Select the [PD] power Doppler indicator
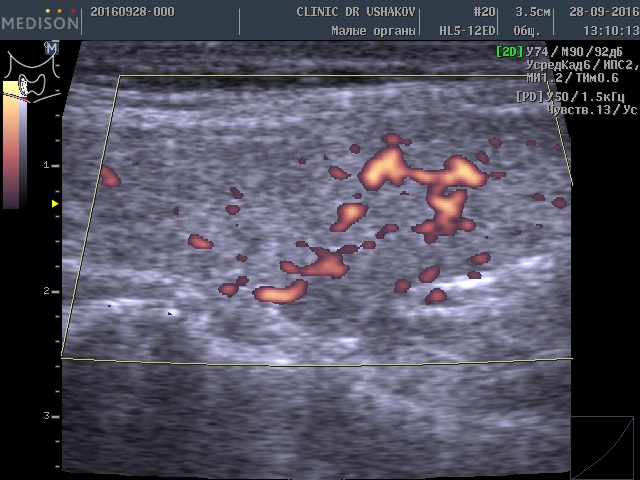 528,97
